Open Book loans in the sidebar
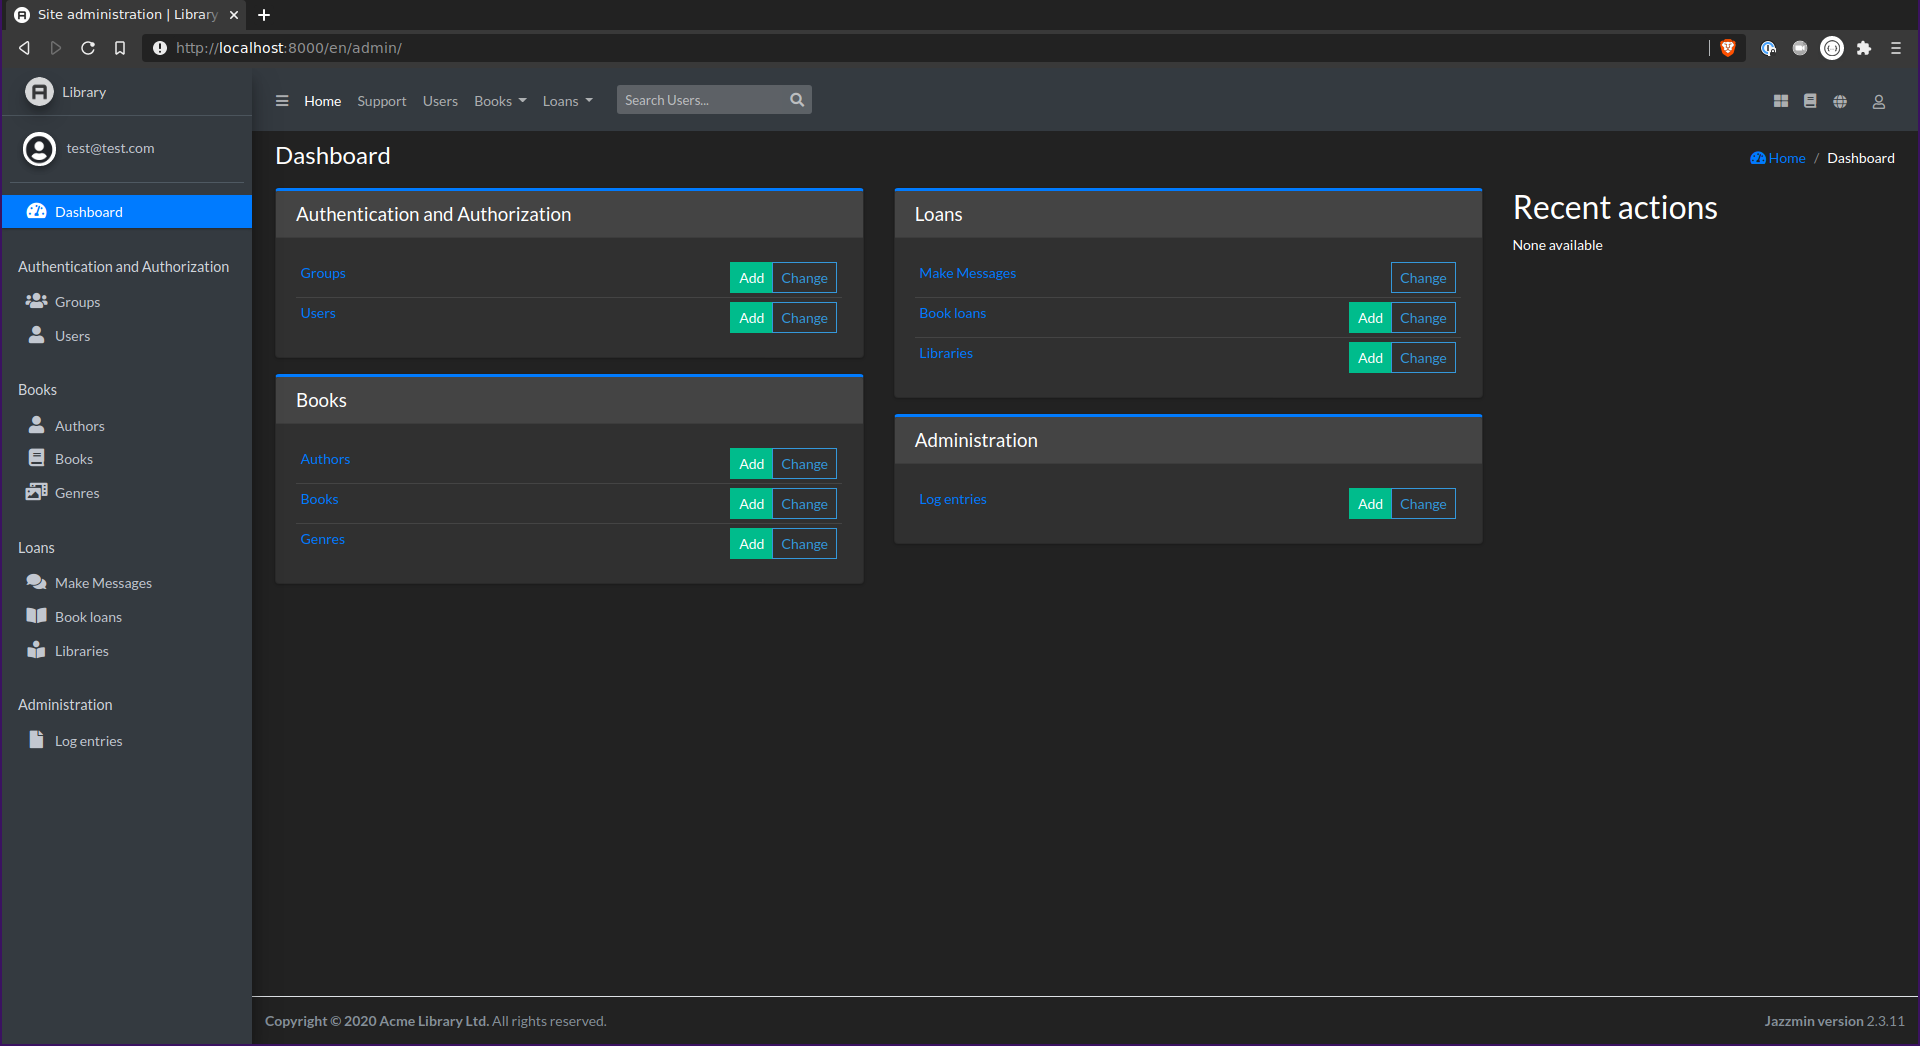Viewport: 1920px width, 1046px height. 127,617
